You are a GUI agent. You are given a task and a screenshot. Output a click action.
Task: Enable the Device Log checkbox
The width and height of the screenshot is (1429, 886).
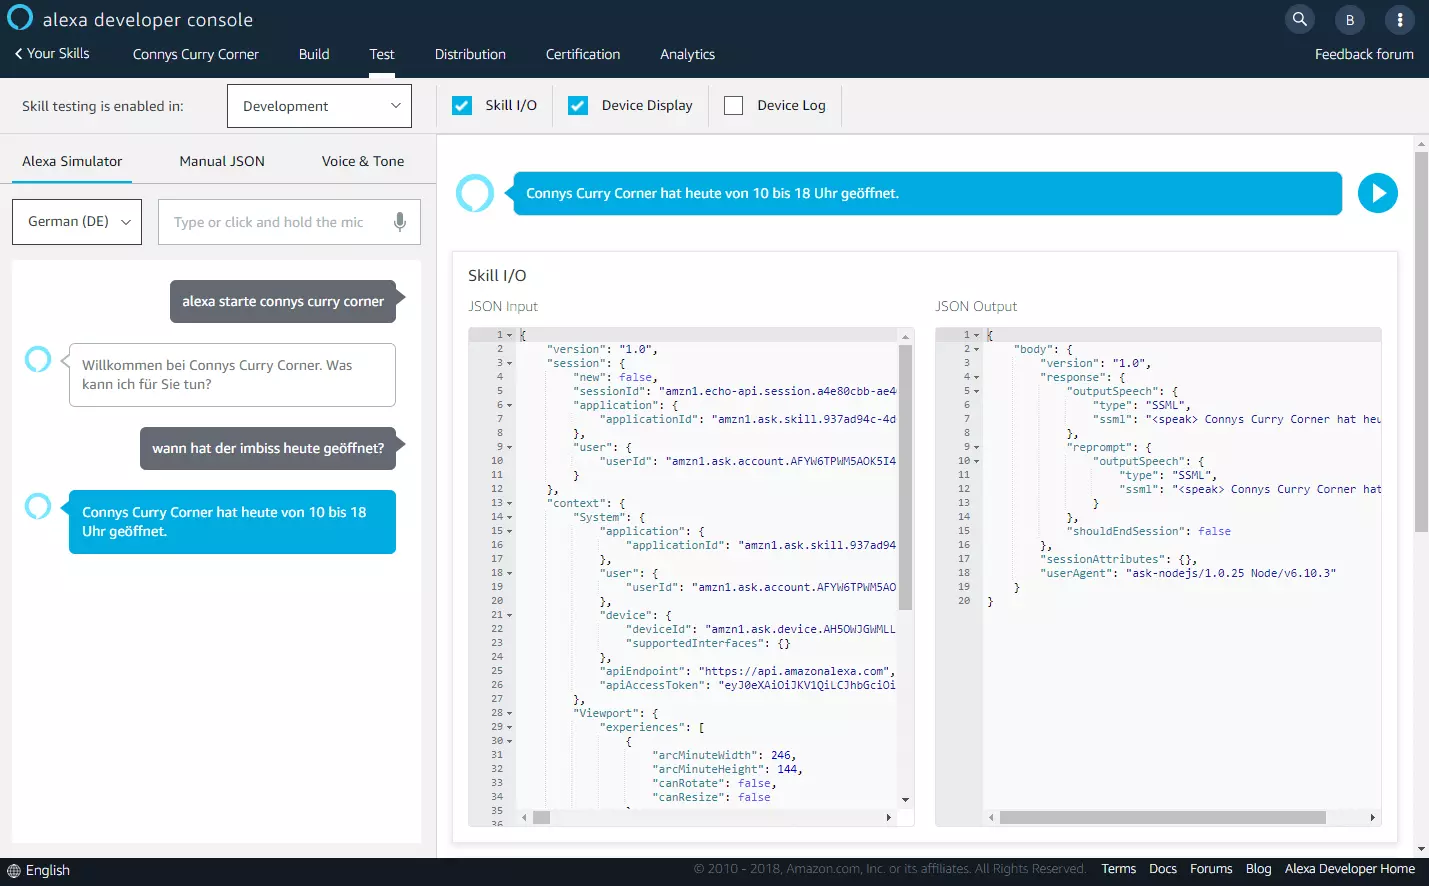point(733,105)
